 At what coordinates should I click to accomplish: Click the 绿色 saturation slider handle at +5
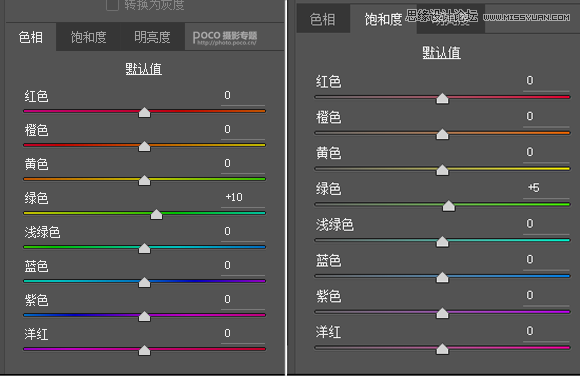tap(449, 206)
